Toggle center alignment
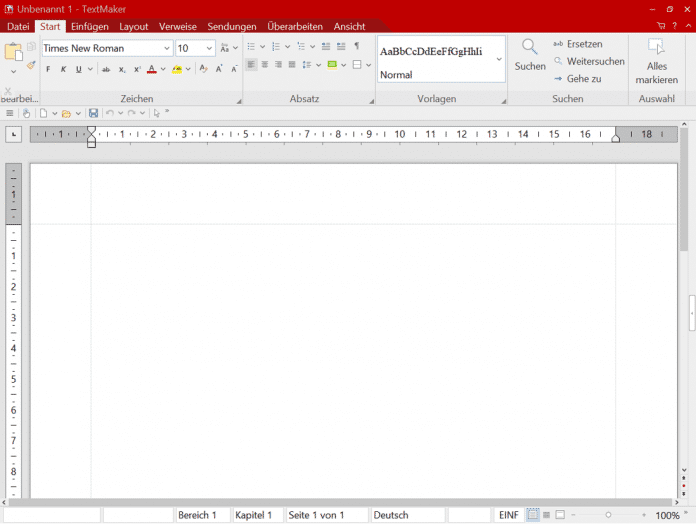 coord(265,65)
